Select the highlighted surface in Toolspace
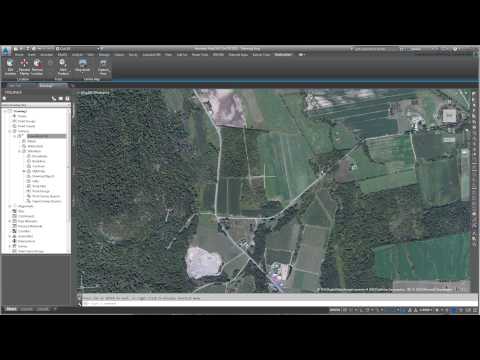Image resolution: width=480 pixels, height=360 pixels. pyautogui.click(x=47, y=136)
